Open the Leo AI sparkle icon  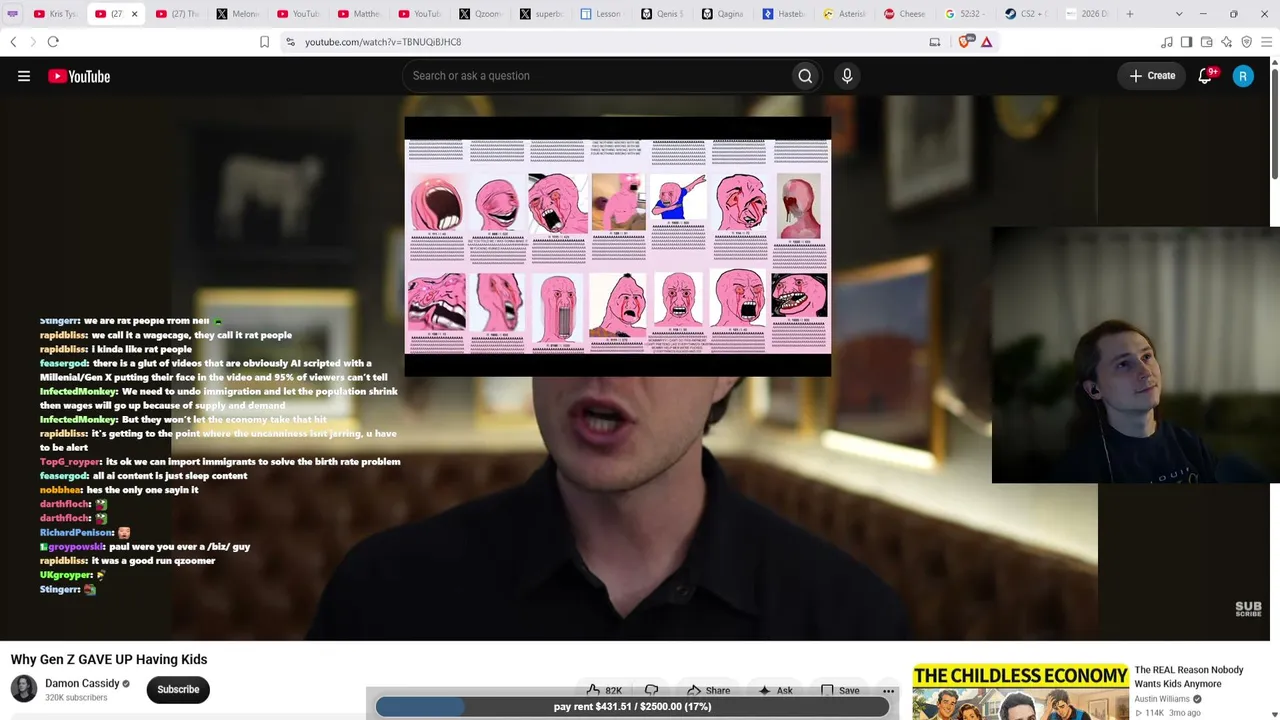1226,42
